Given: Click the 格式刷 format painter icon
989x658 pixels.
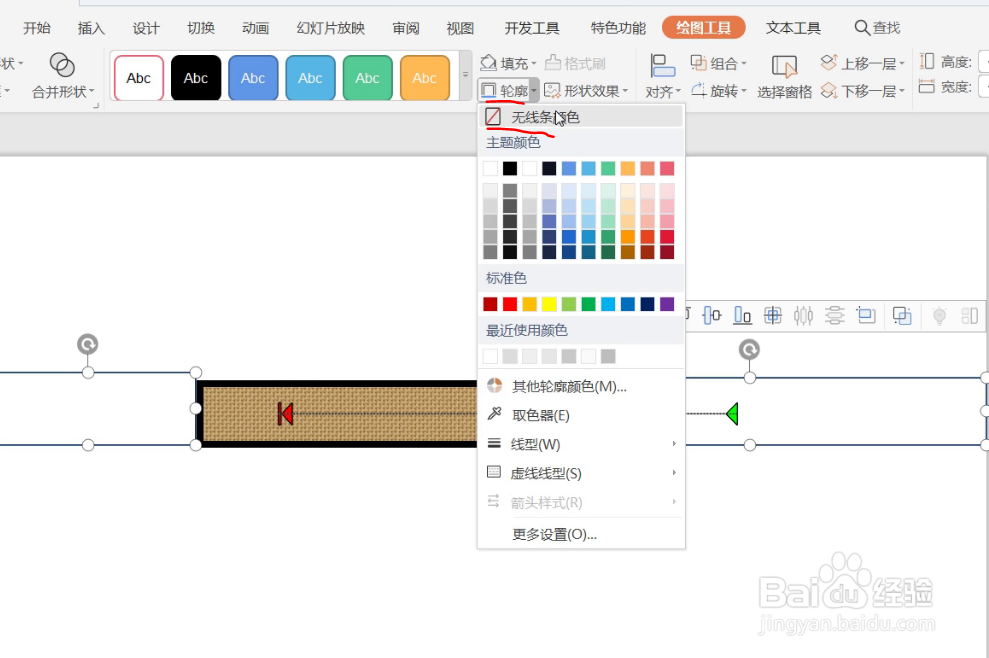Looking at the screenshot, I should [552, 62].
